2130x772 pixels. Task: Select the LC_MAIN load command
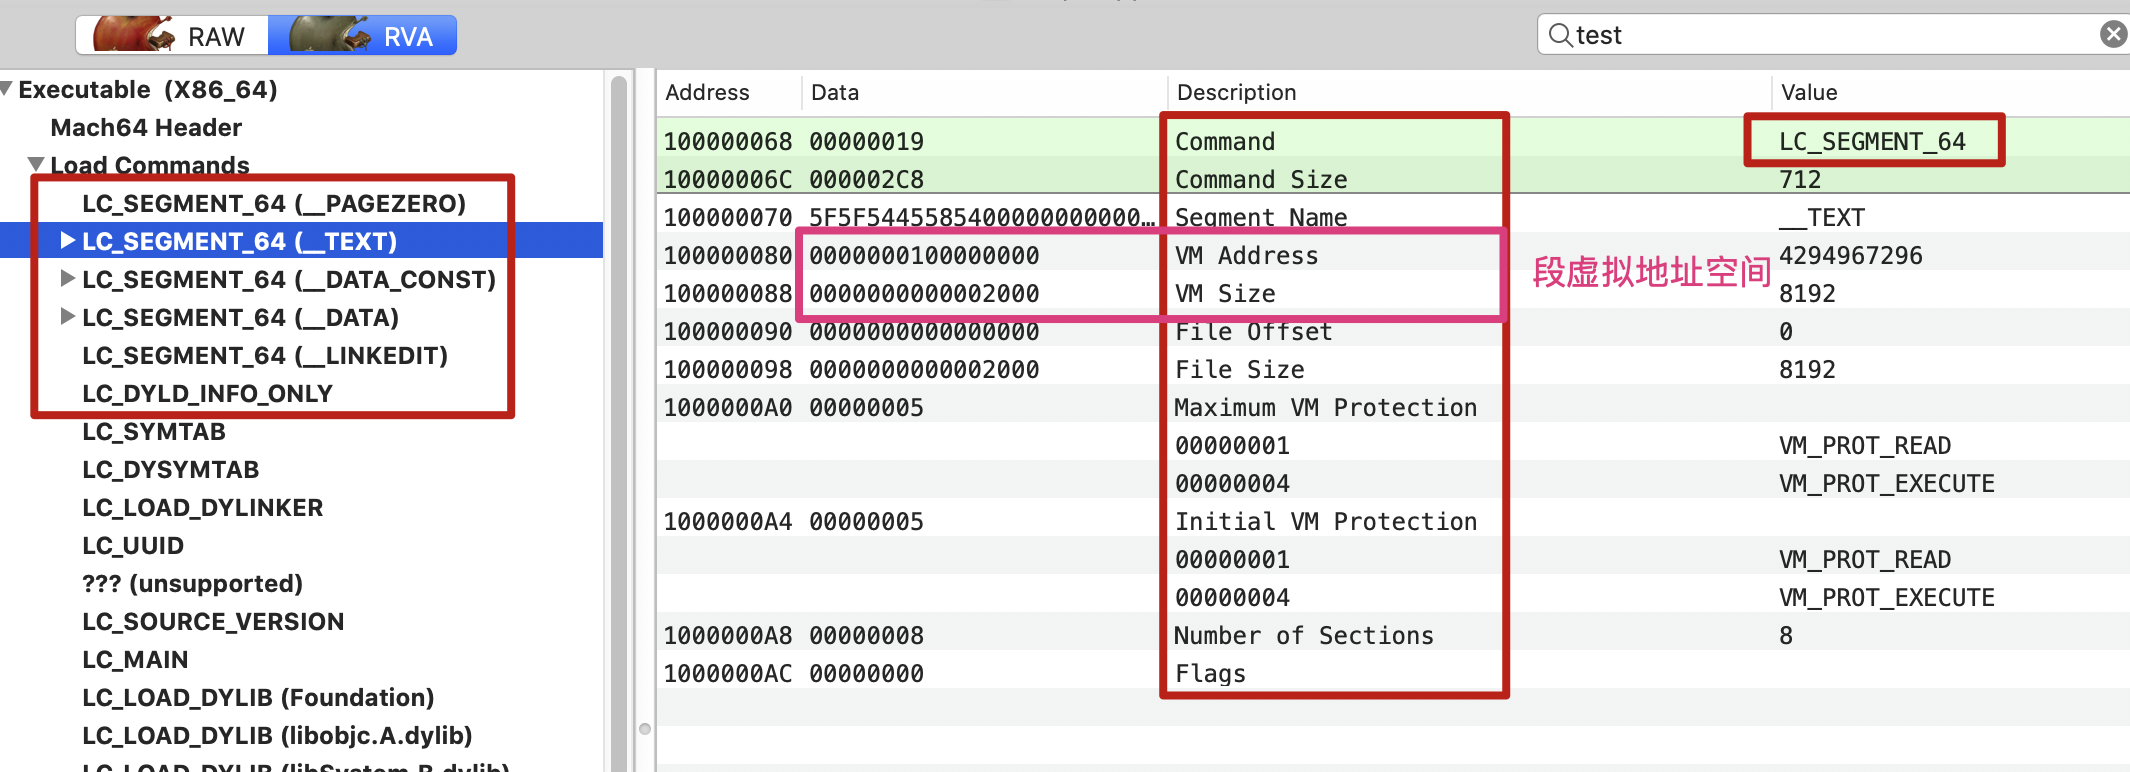click(x=135, y=659)
